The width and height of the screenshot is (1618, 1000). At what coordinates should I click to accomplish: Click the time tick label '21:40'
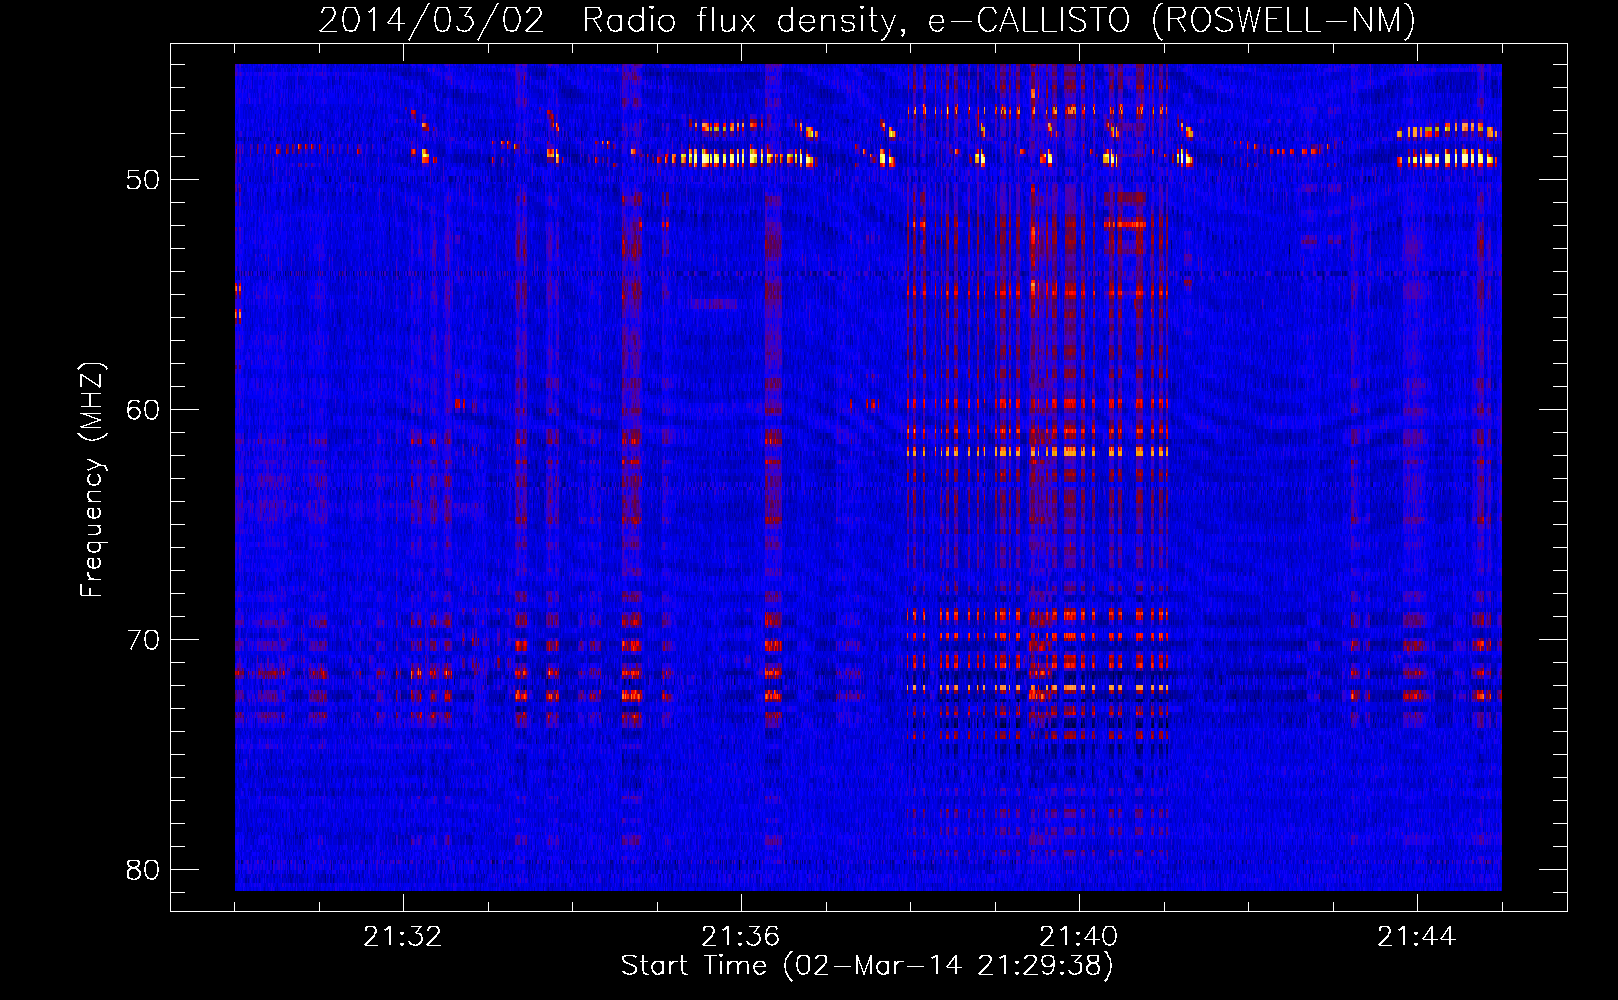point(1078,937)
